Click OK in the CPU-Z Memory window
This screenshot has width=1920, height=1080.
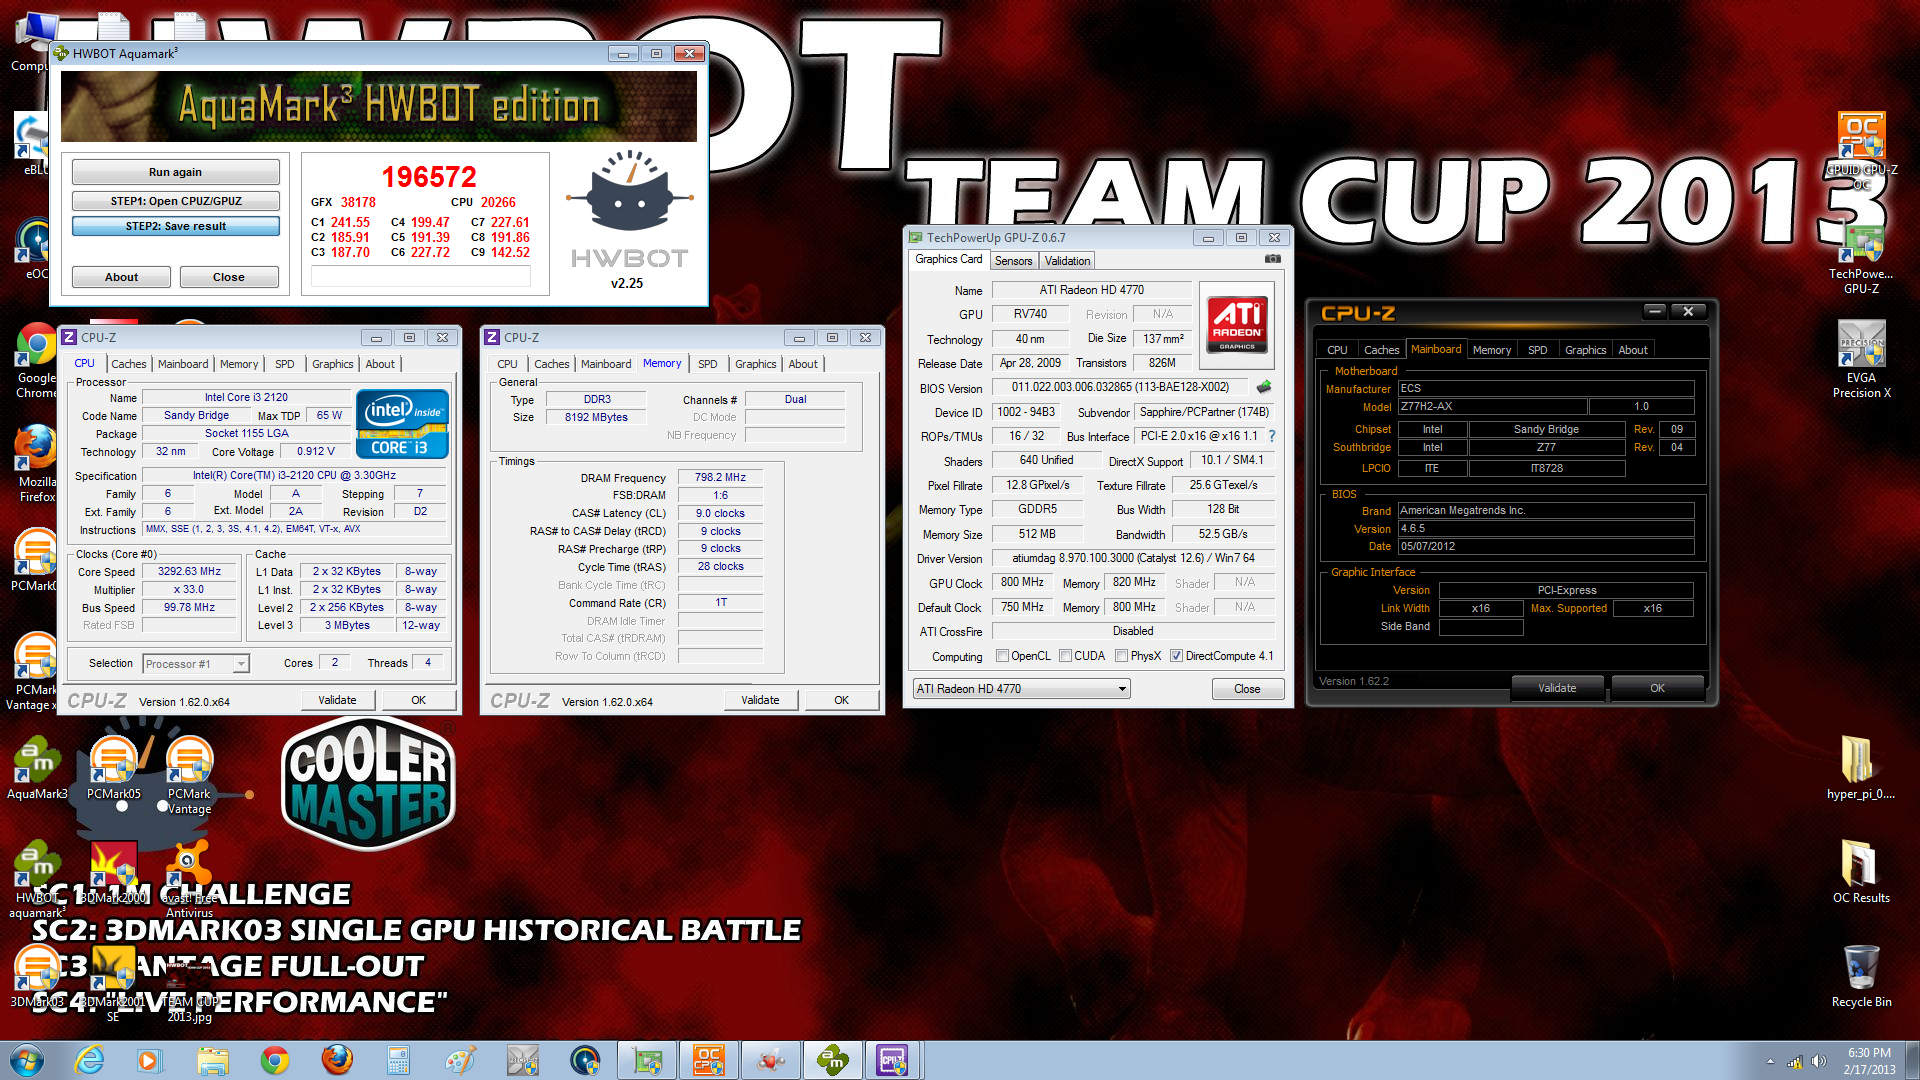841,700
